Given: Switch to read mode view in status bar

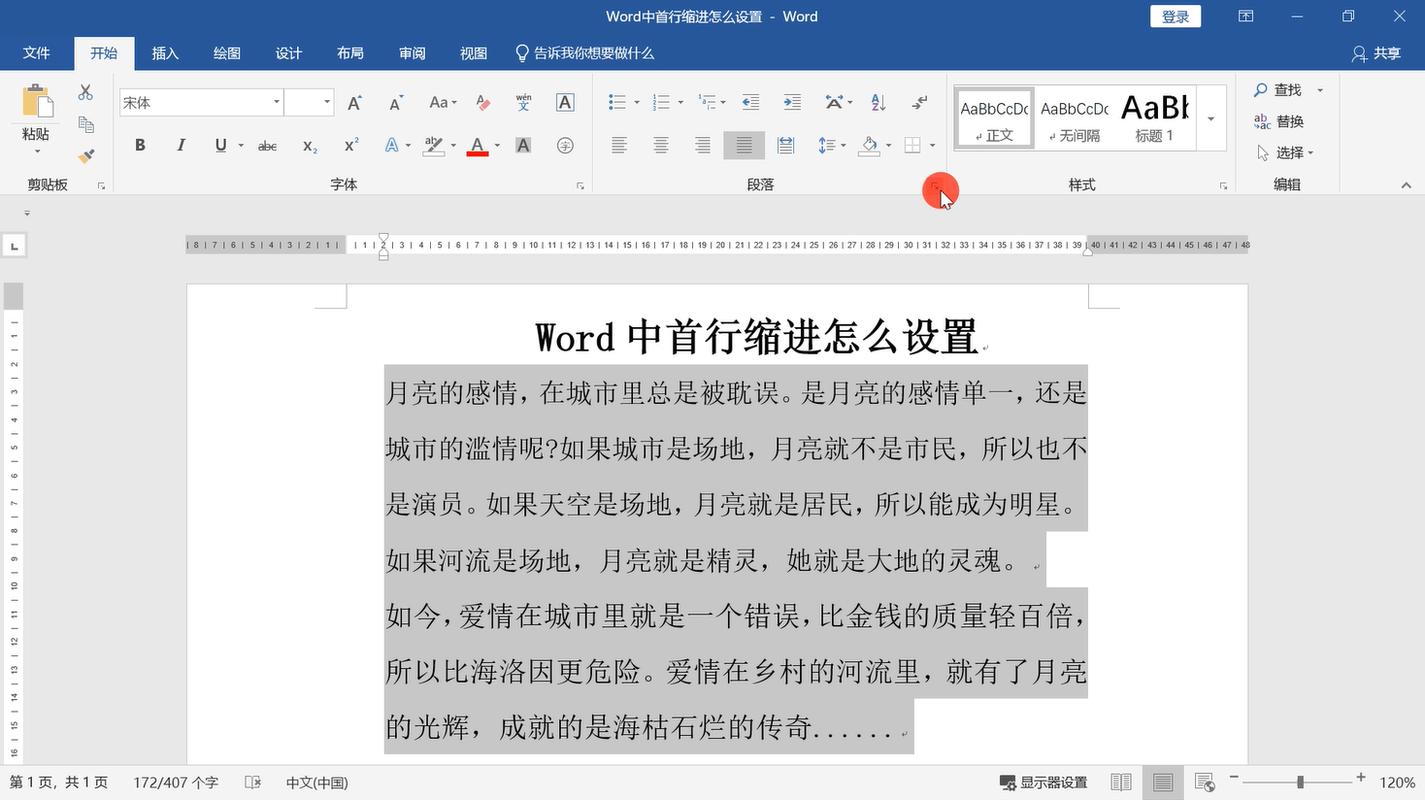Looking at the screenshot, I should click(1121, 782).
